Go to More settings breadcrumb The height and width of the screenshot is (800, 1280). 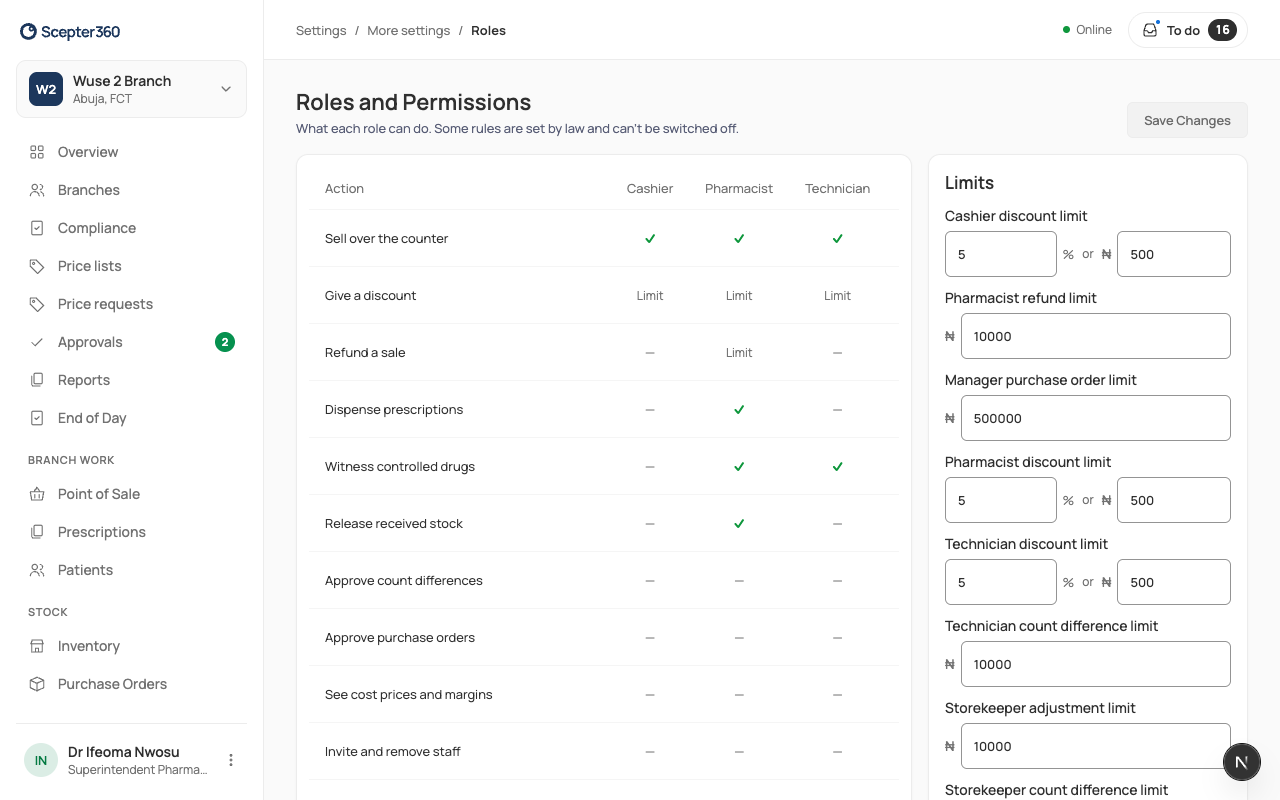(408, 30)
